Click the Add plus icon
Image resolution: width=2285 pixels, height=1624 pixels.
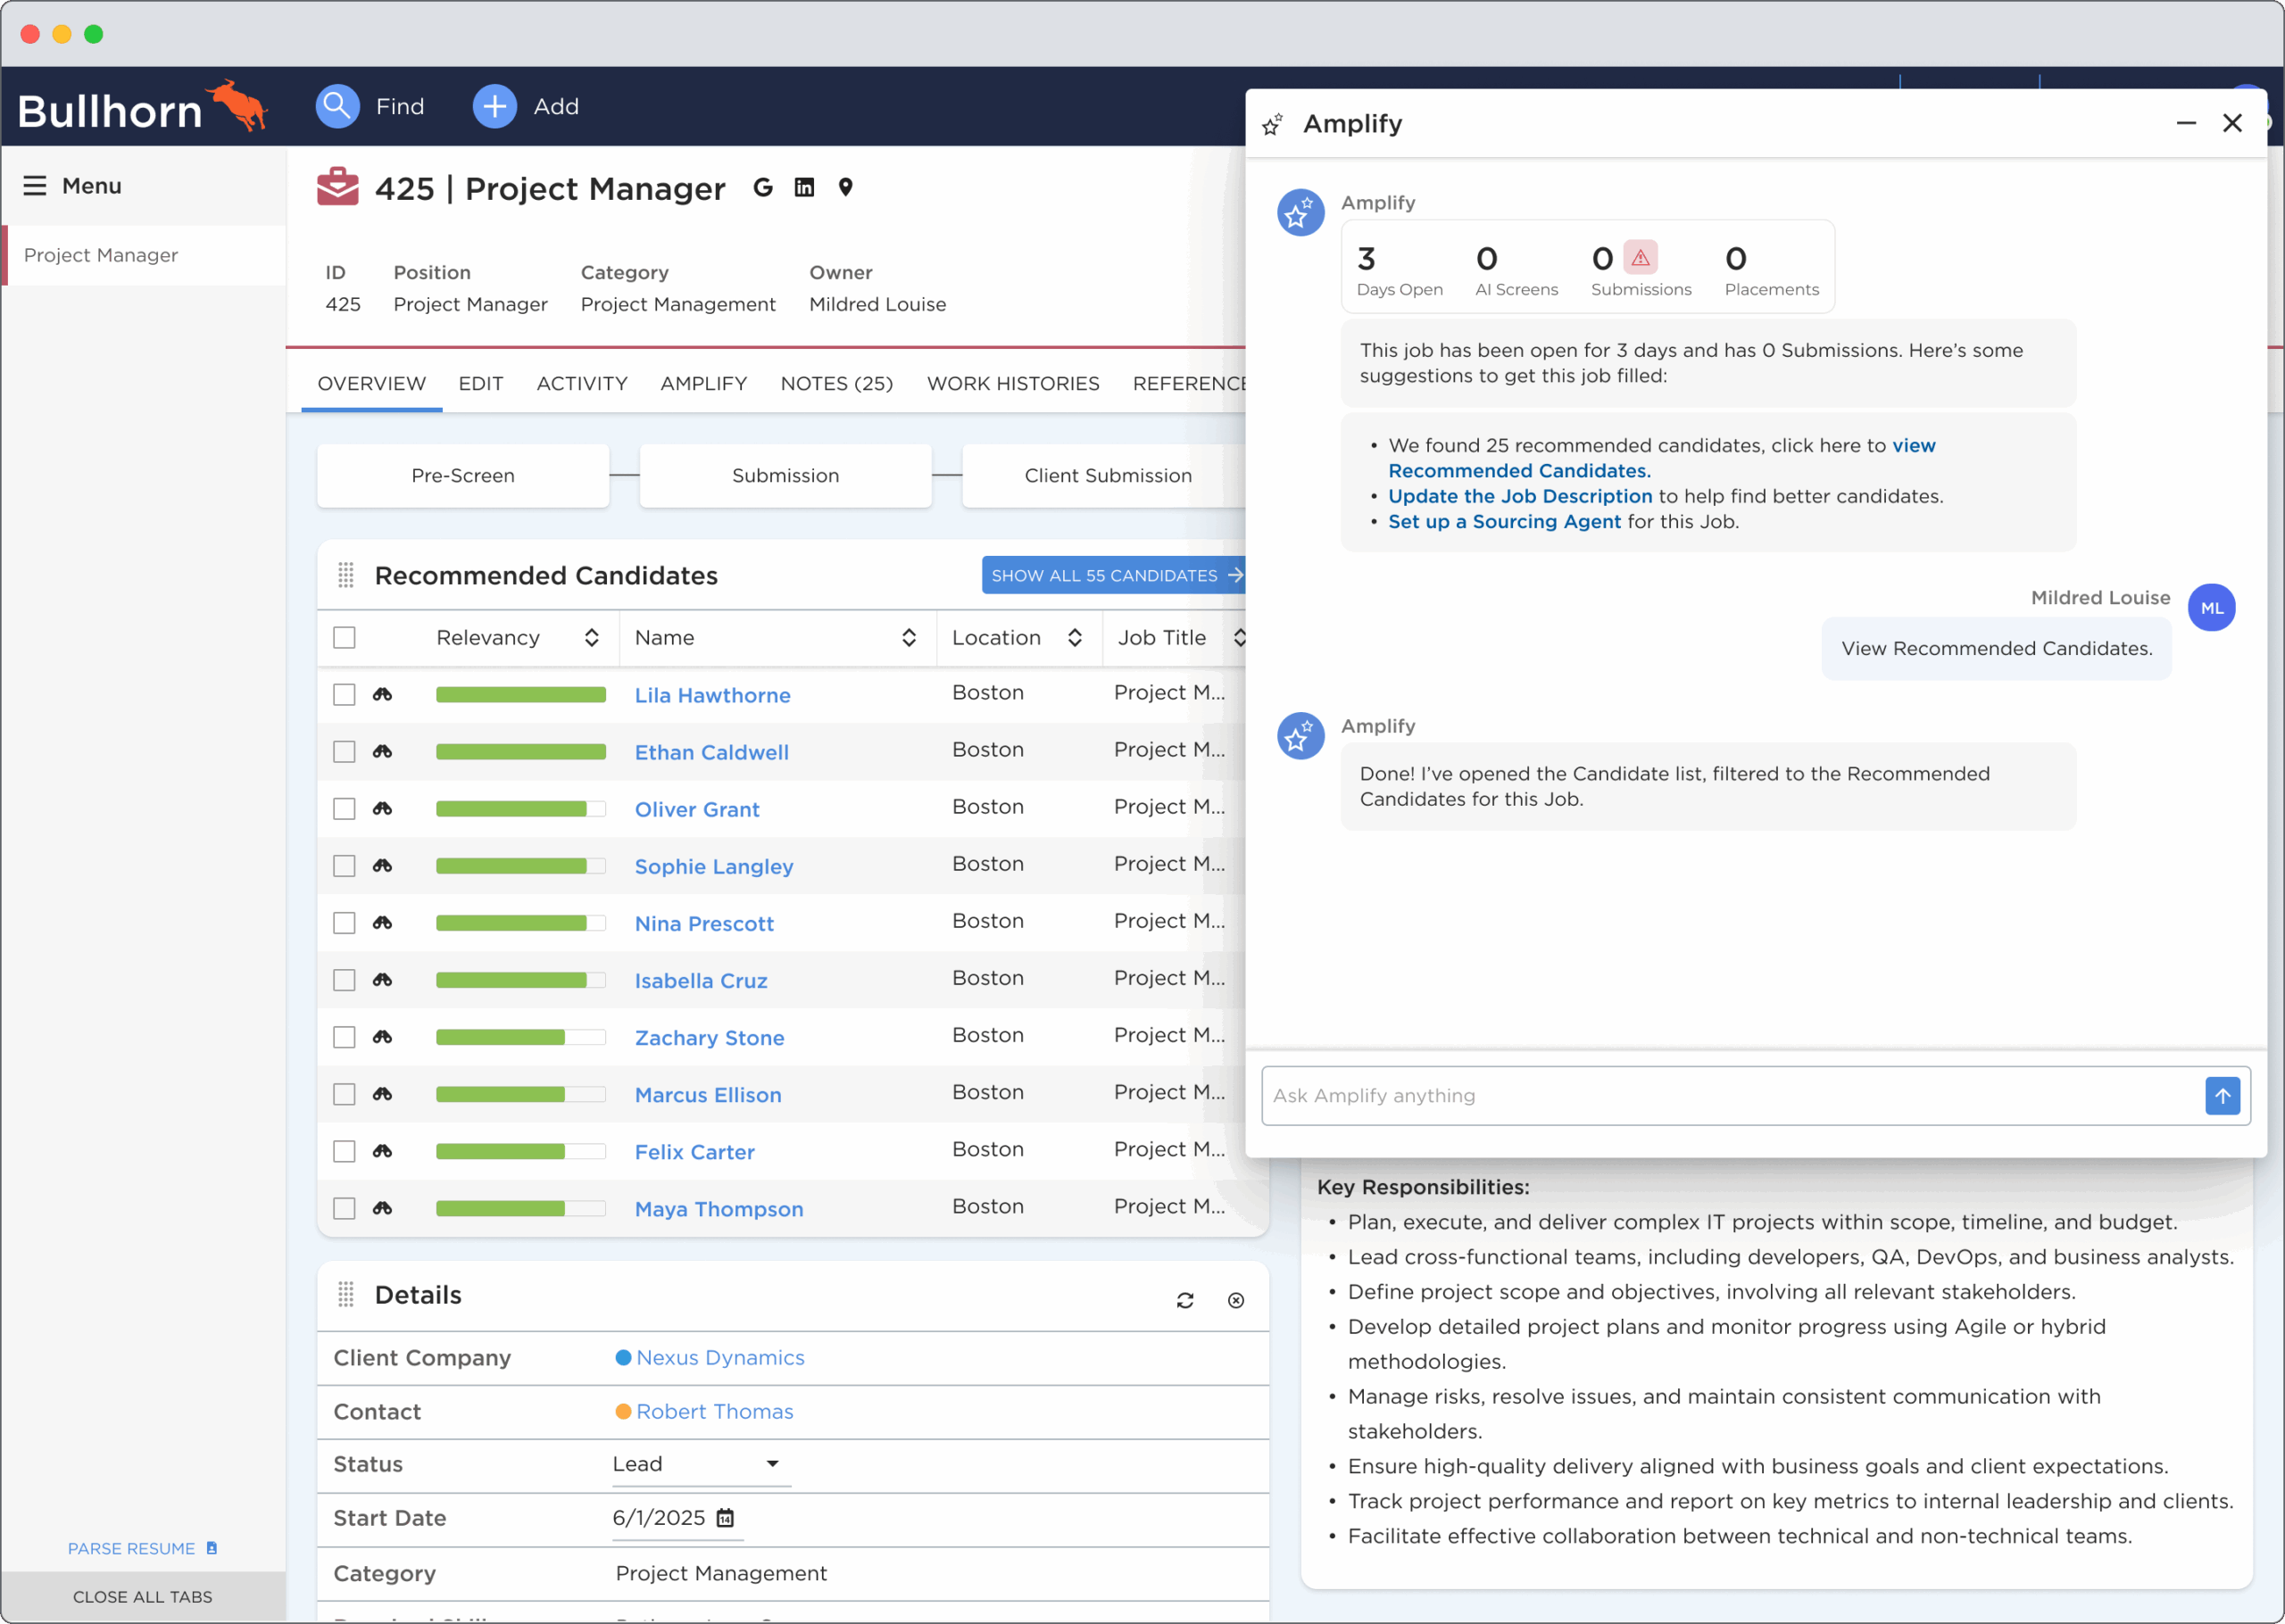click(494, 106)
